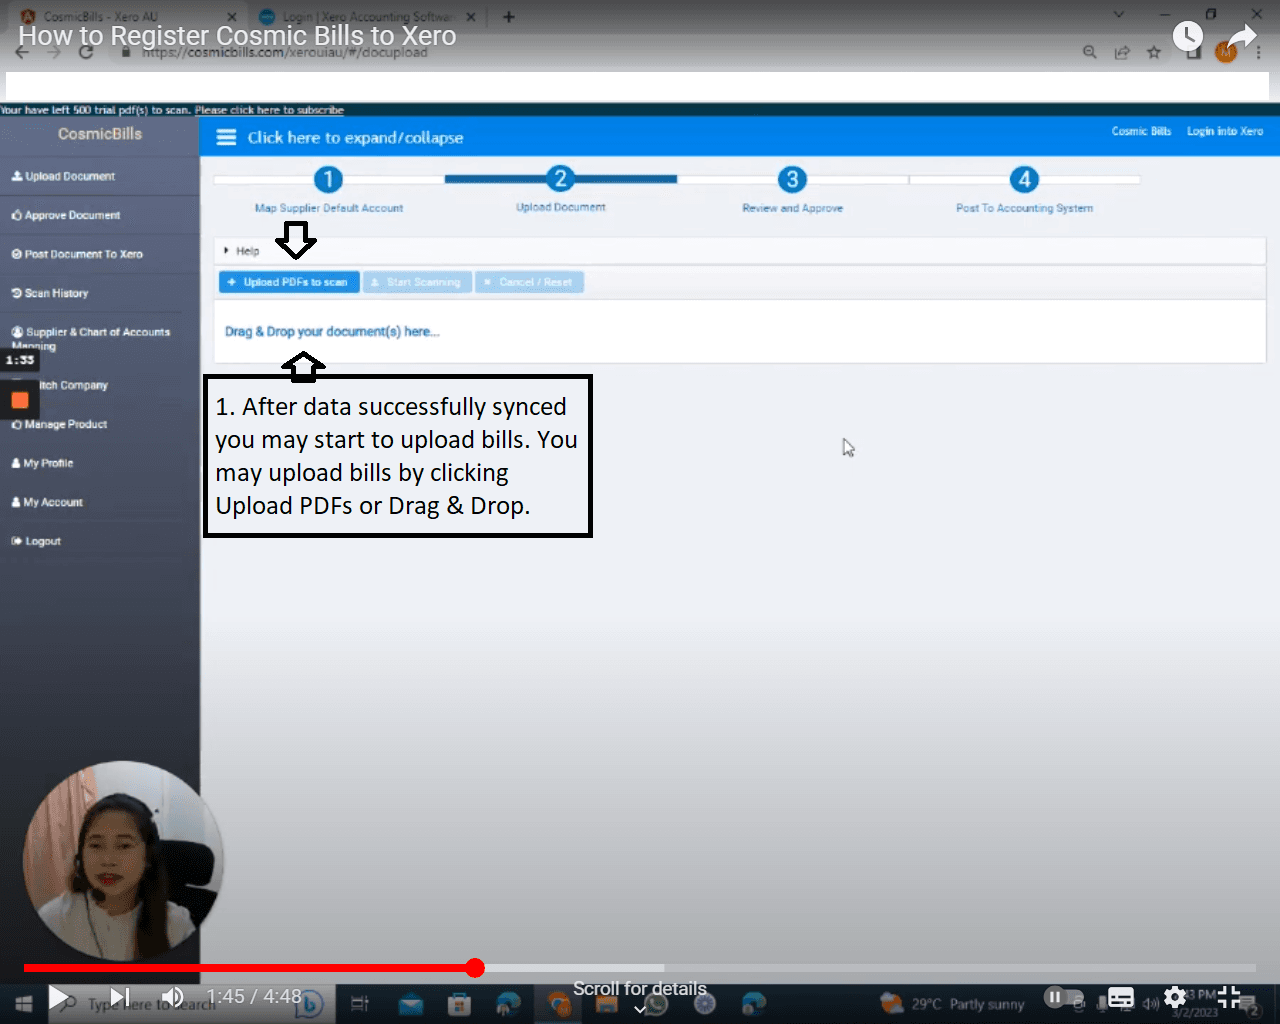This screenshot has height=1024, width=1280.
Task: Go to step 4 Post To Accounting System
Action: coord(1024,180)
